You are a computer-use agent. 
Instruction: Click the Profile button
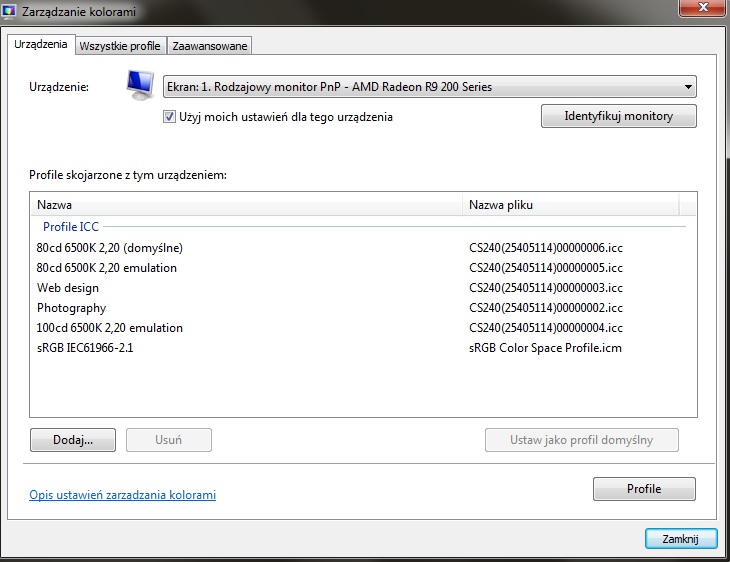point(644,489)
